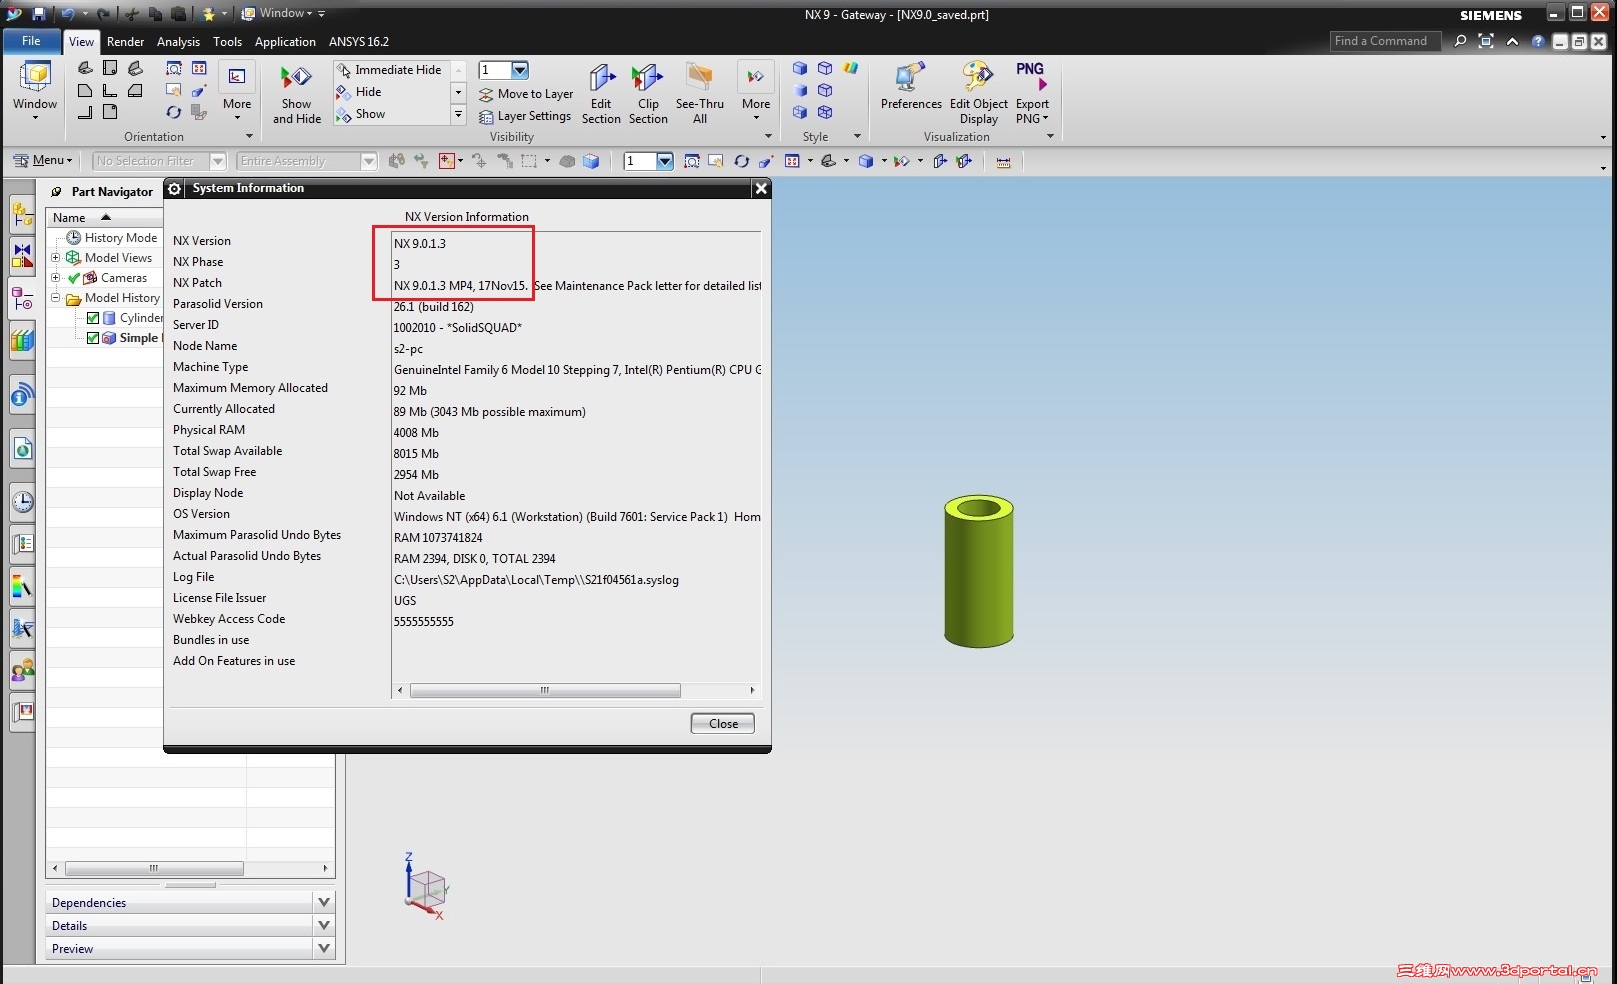The height and width of the screenshot is (984, 1617).
Task: Click the magnifier search icon beside Find a Command
Action: [1460, 41]
